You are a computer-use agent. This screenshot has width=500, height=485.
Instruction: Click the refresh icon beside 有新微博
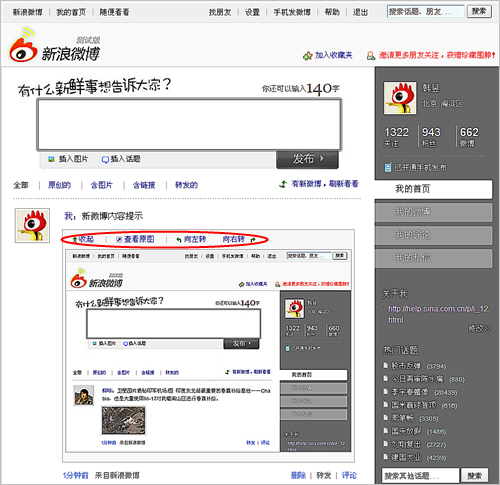pos(283,184)
